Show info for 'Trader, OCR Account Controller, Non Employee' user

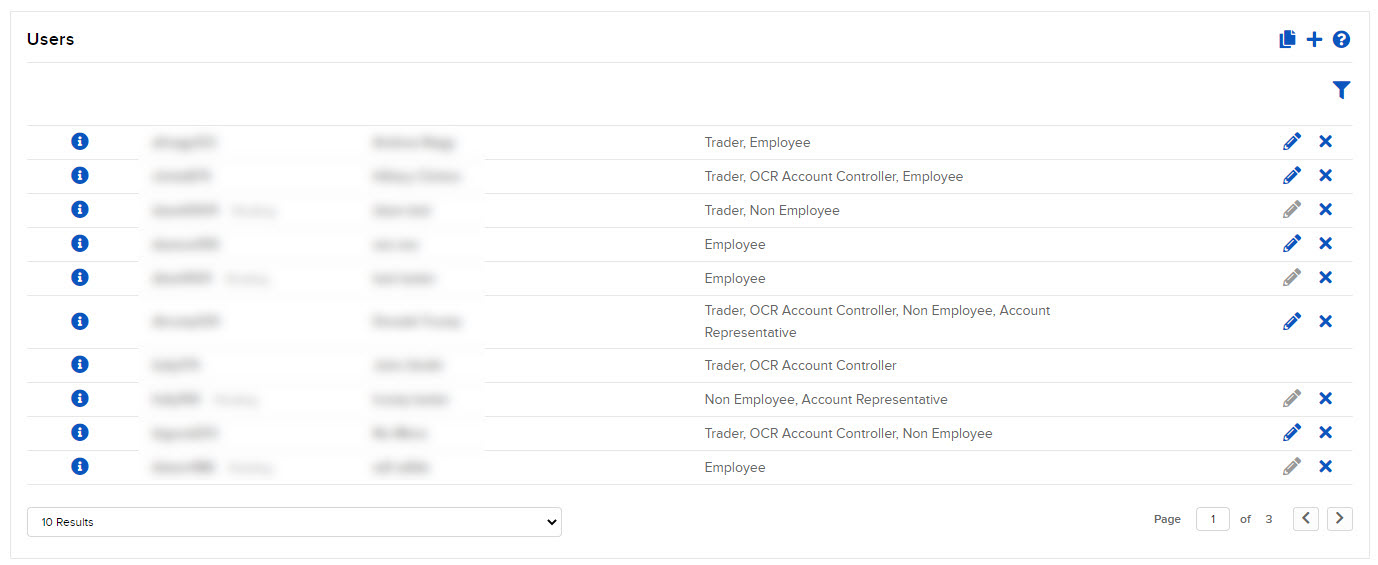click(x=80, y=432)
